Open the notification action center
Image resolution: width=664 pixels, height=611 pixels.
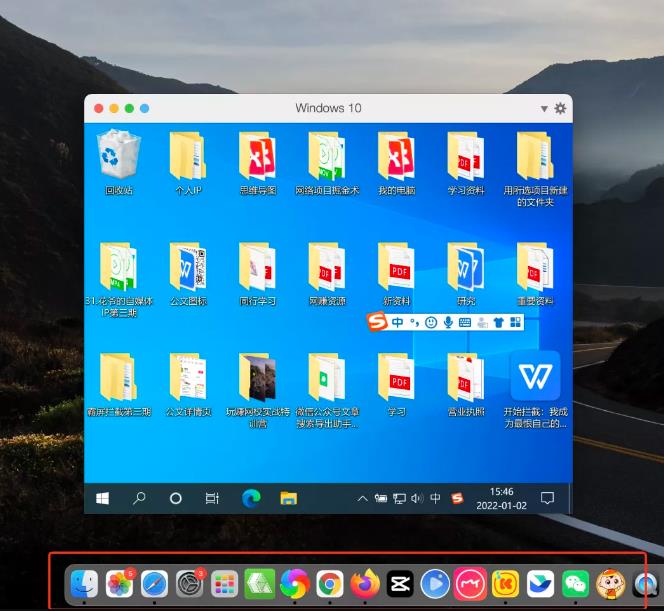click(x=547, y=498)
